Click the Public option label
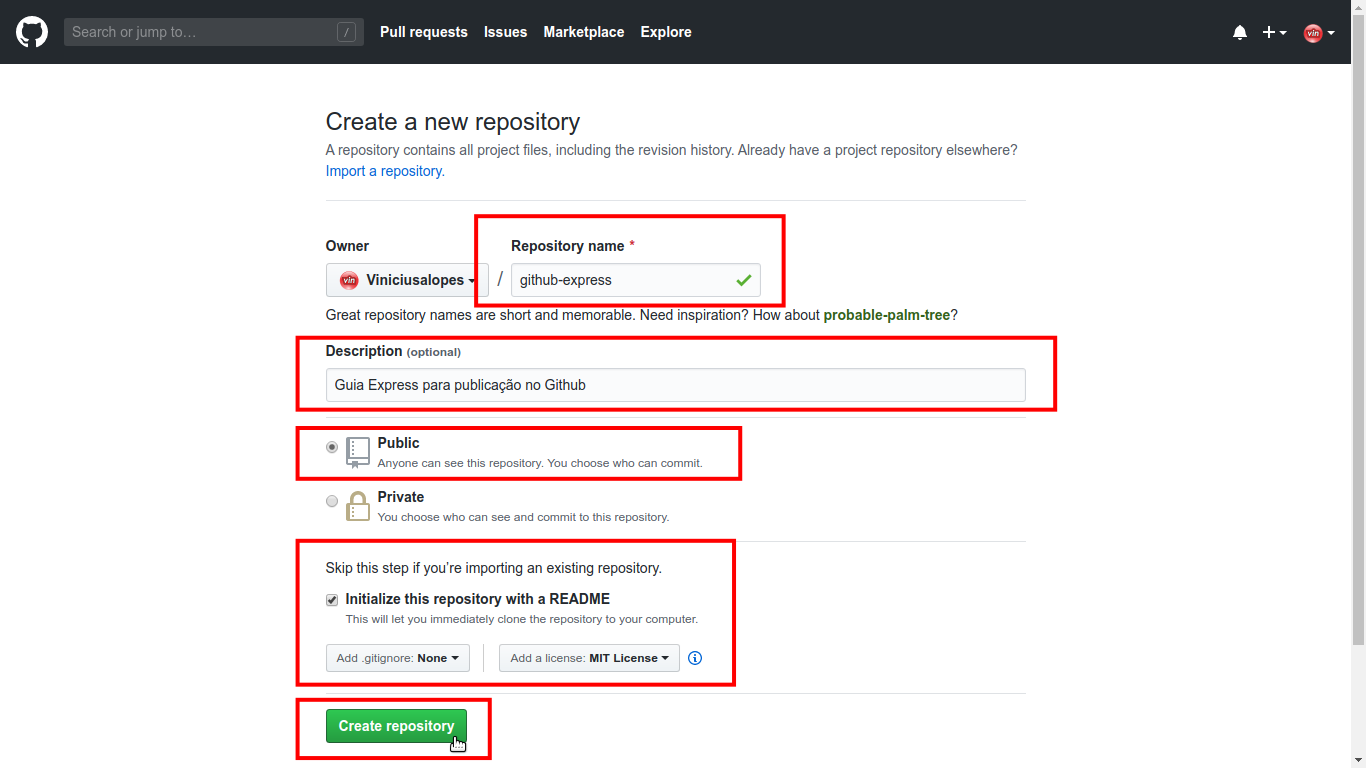 (x=398, y=443)
